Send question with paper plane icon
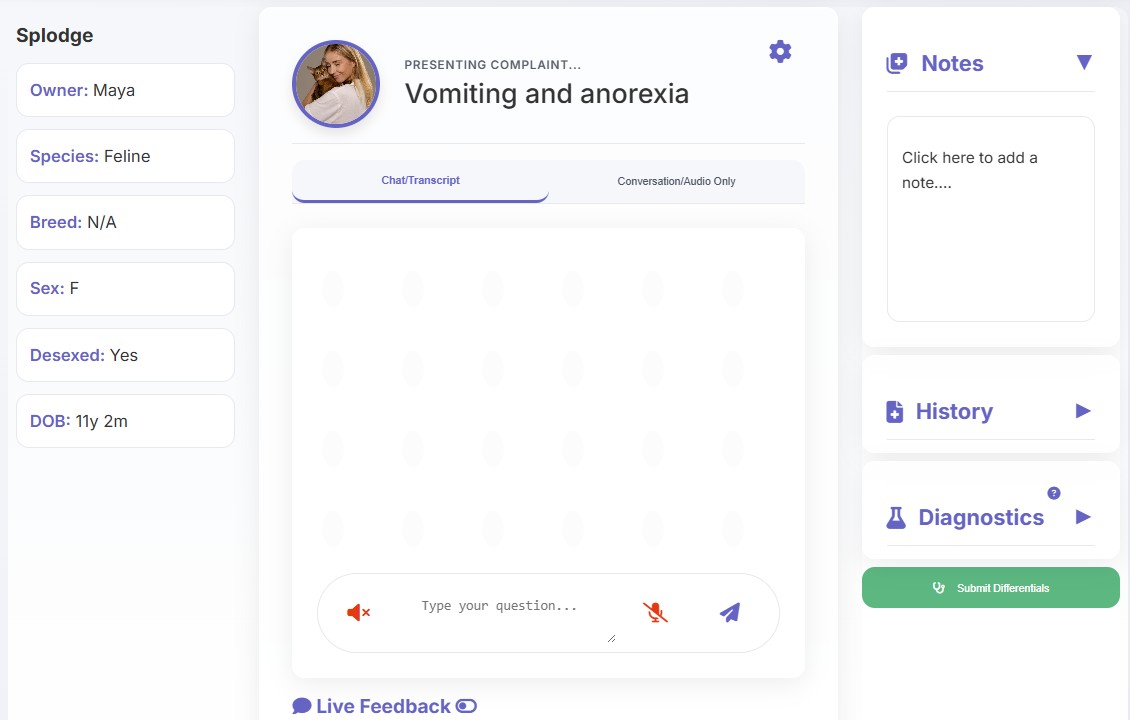1130x720 pixels. (730, 612)
